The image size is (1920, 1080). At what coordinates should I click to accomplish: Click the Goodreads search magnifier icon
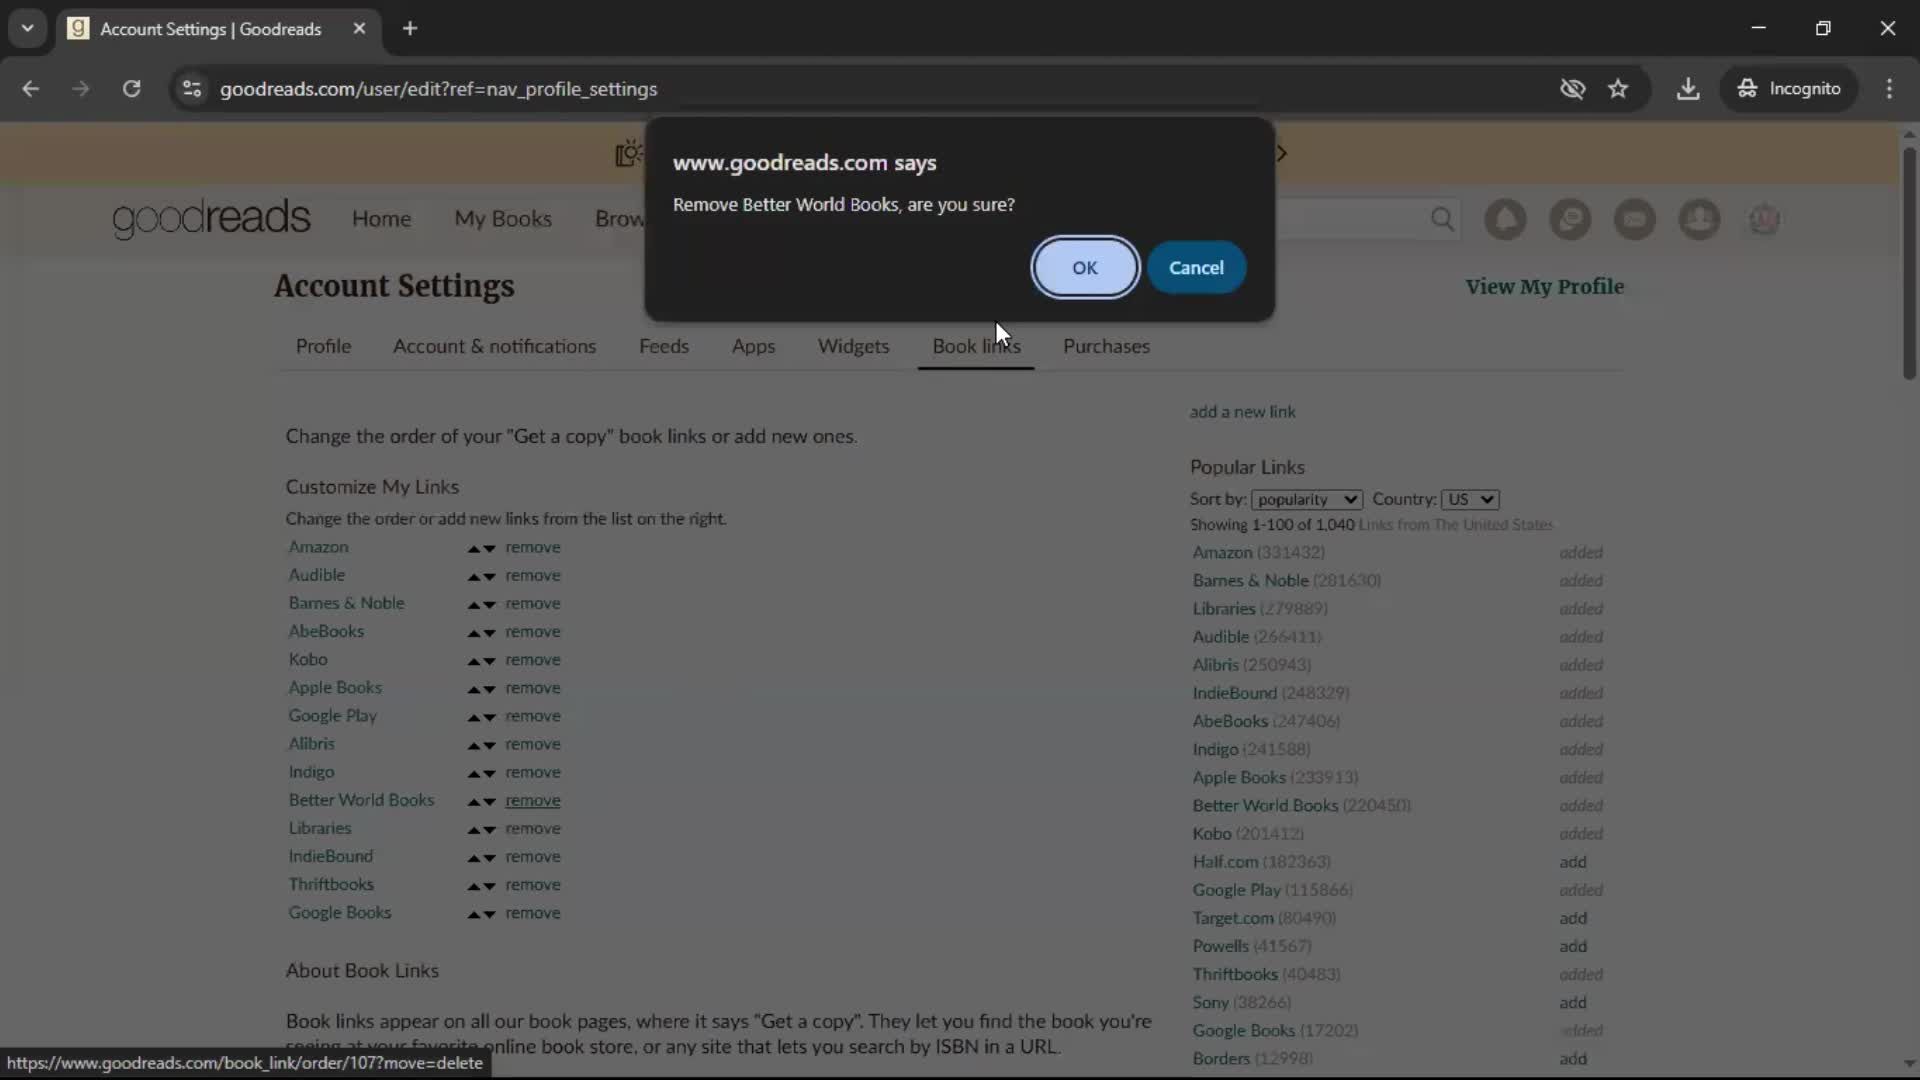pyautogui.click(x=1442, y=219)
